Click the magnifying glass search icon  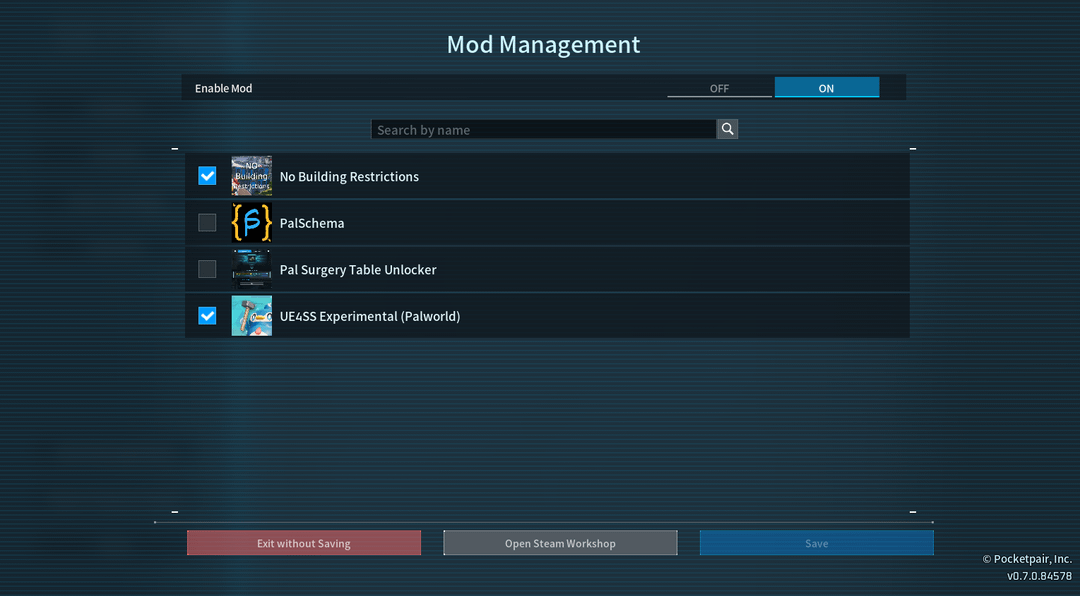coord(727,129)
